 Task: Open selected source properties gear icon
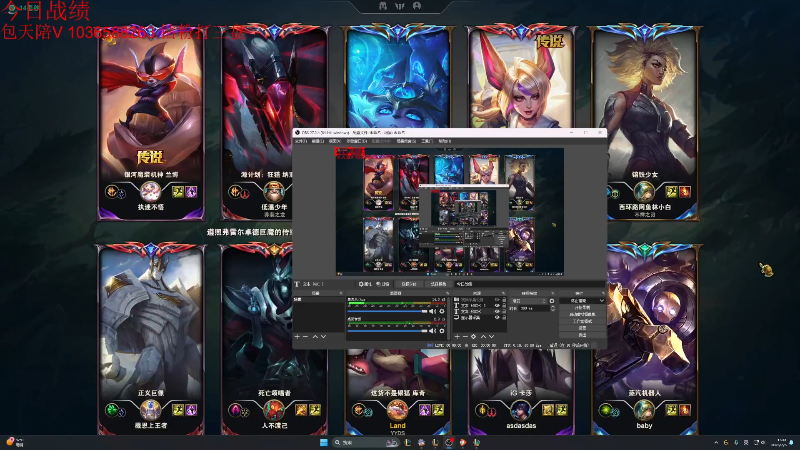point(473,337)
